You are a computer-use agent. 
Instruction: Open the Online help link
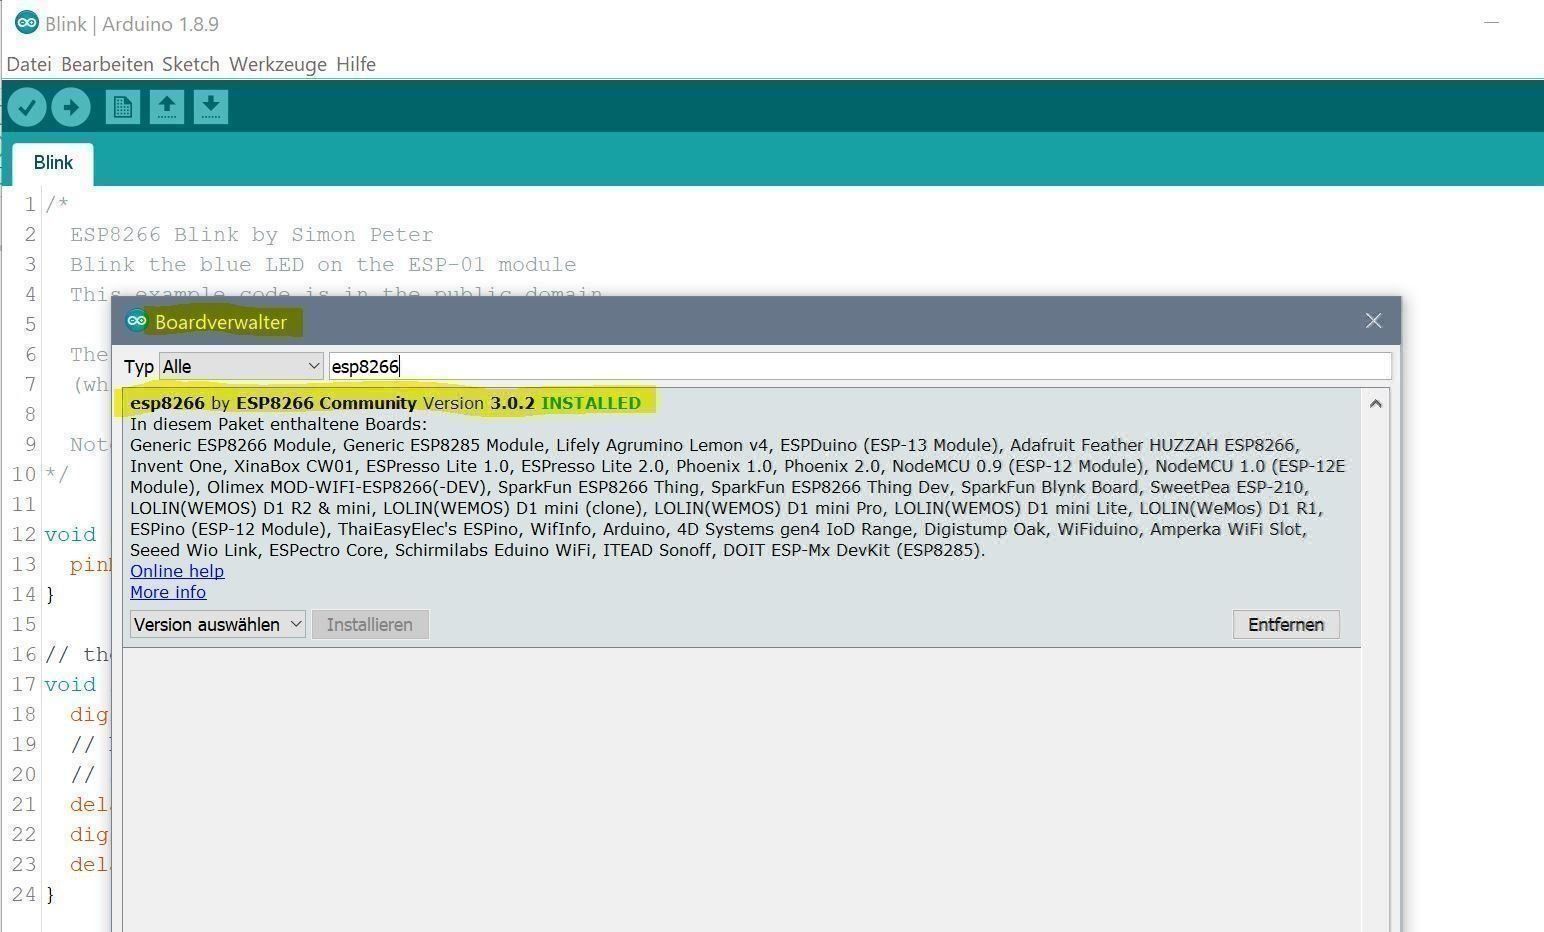pos(177,571)
